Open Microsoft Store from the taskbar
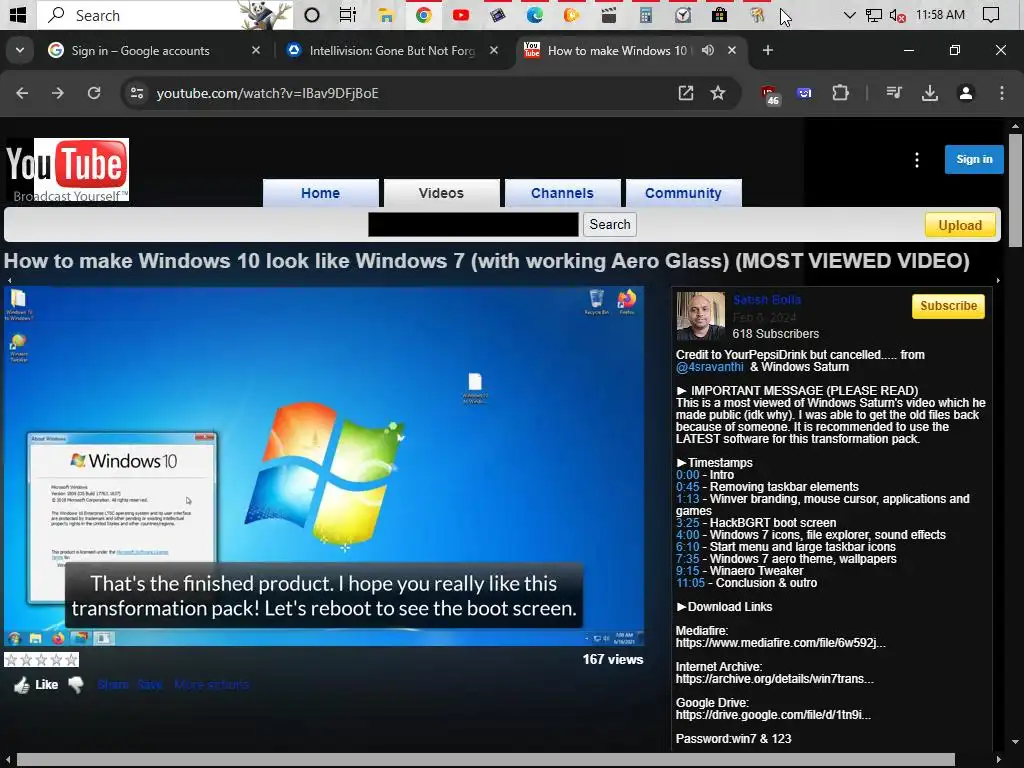The height and width of the screenshot is (768, 1024). [x=720, y=14]
